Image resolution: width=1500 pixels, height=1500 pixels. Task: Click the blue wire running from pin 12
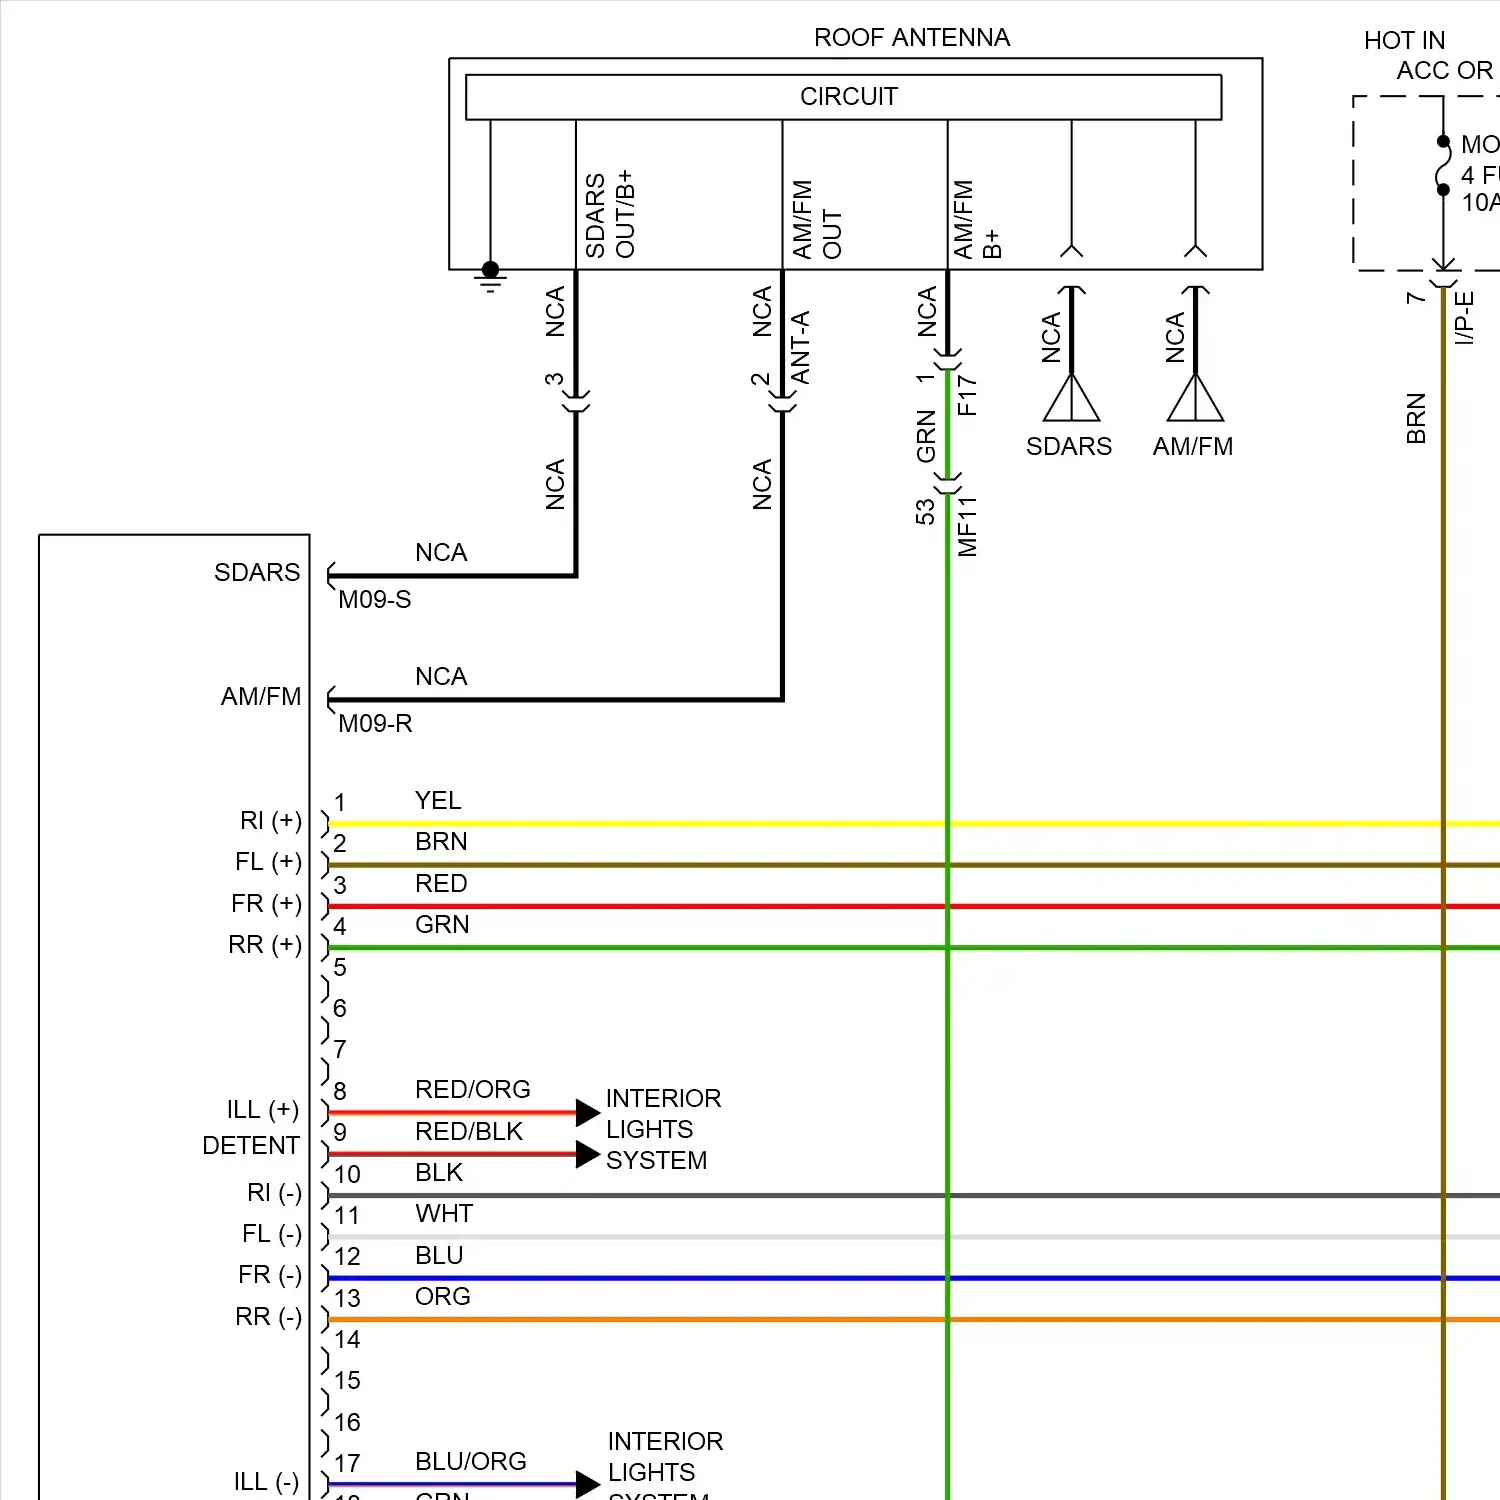click(914, 1278)
